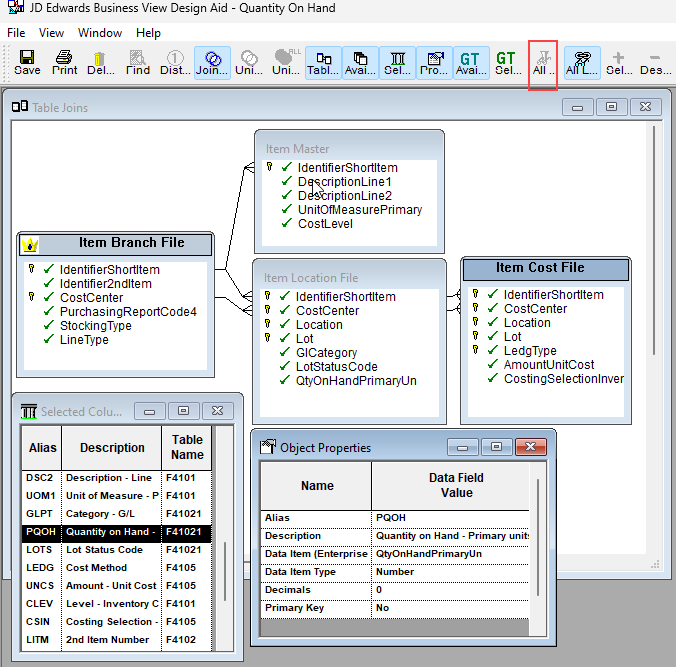Click the crown icon on Item Branch File
The image size is (676, 667).
(x=30, y=244)
